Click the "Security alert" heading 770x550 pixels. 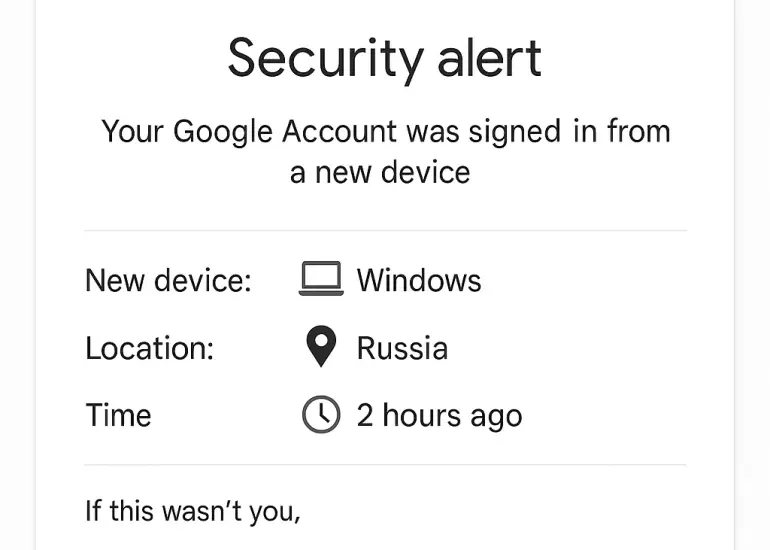pos(385,58)
